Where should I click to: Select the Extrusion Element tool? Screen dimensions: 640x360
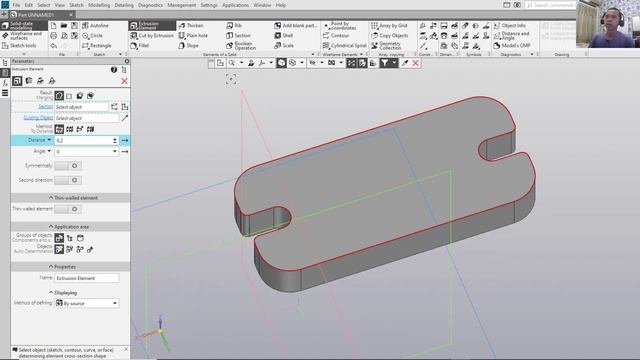pyautogui.click(x=152, y=25)
